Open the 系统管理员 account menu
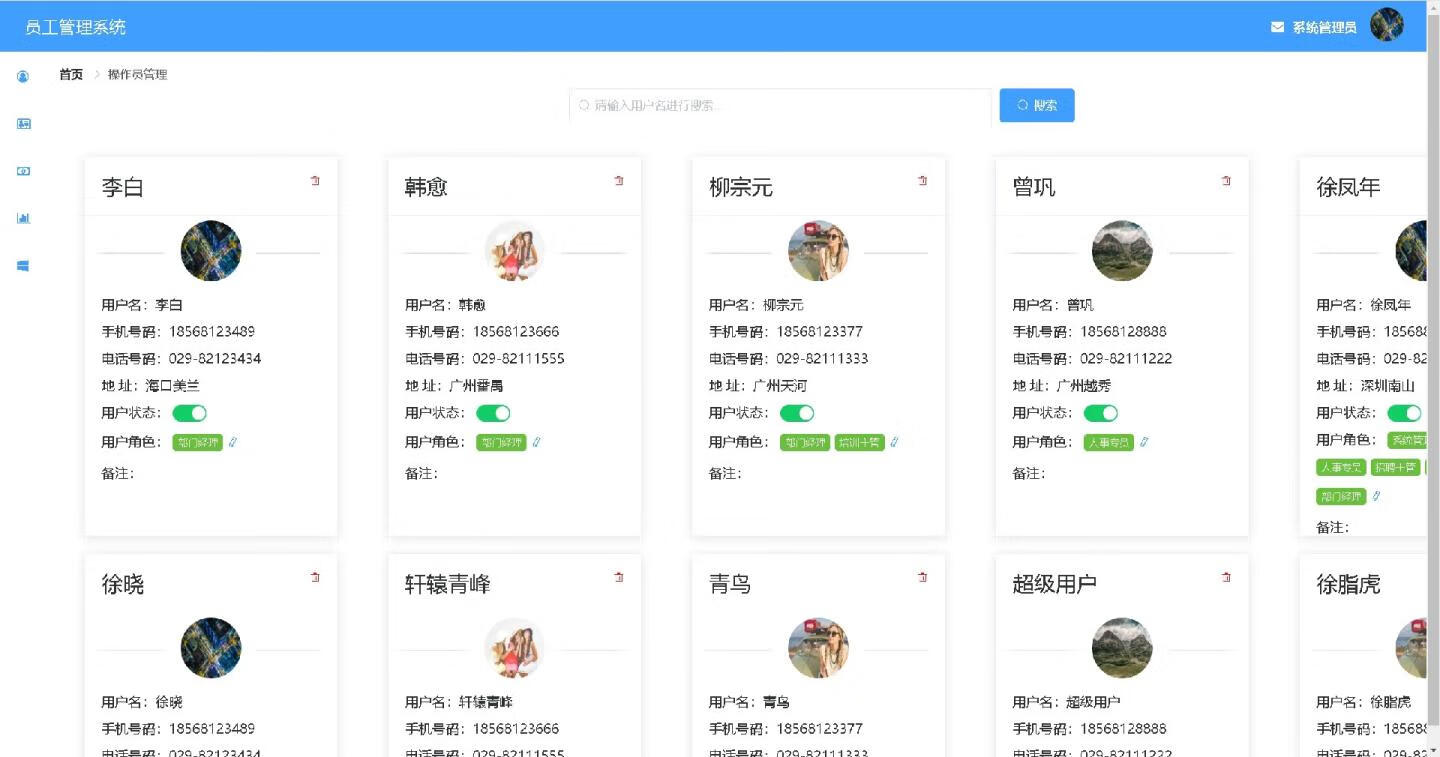Image resolution: width=1440 pixels, height=757 pixels. click(1324, 27)
